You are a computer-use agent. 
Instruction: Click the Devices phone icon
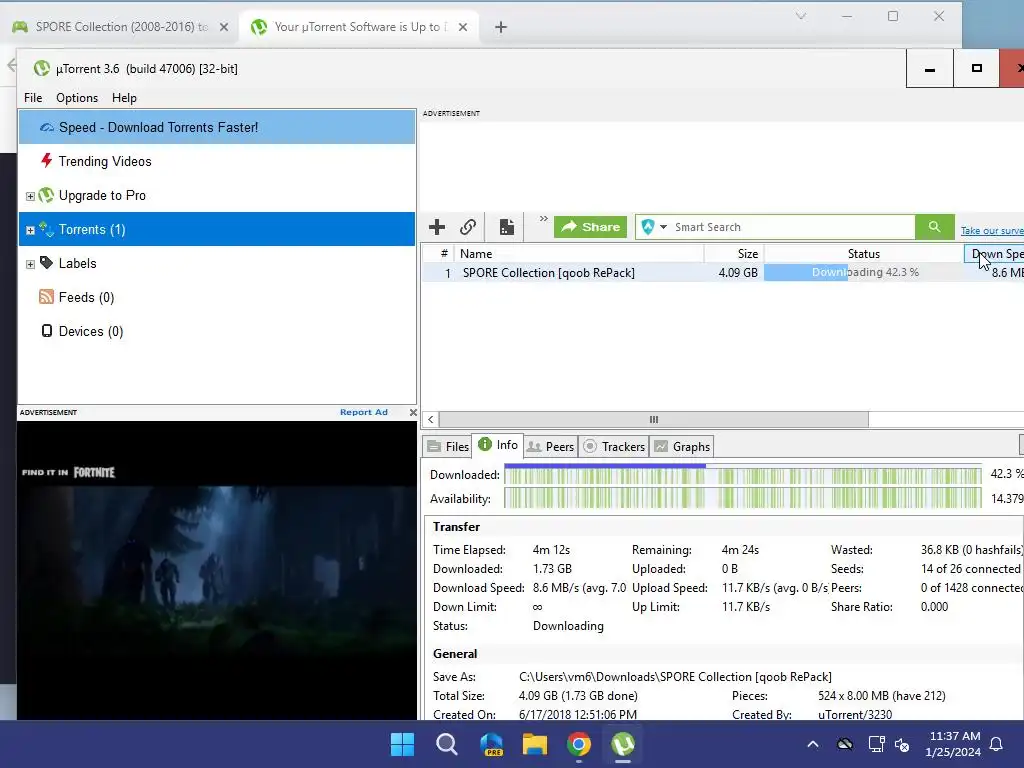click(46, 330)
